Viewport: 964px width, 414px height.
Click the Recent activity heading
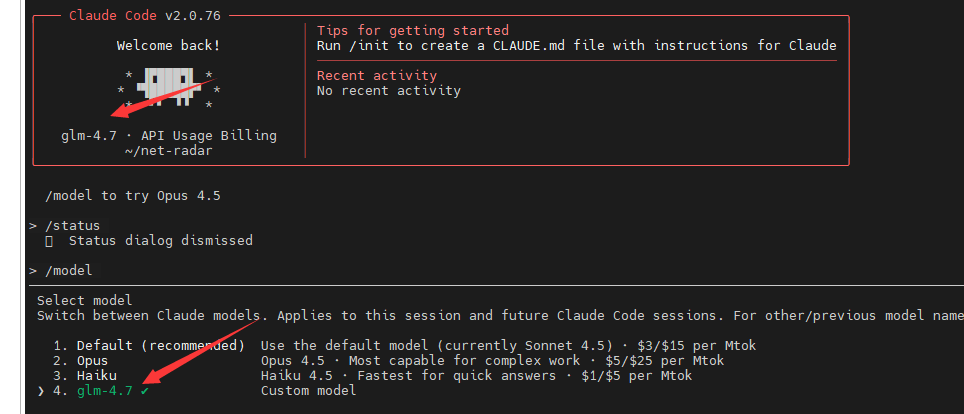pos(376,75)
